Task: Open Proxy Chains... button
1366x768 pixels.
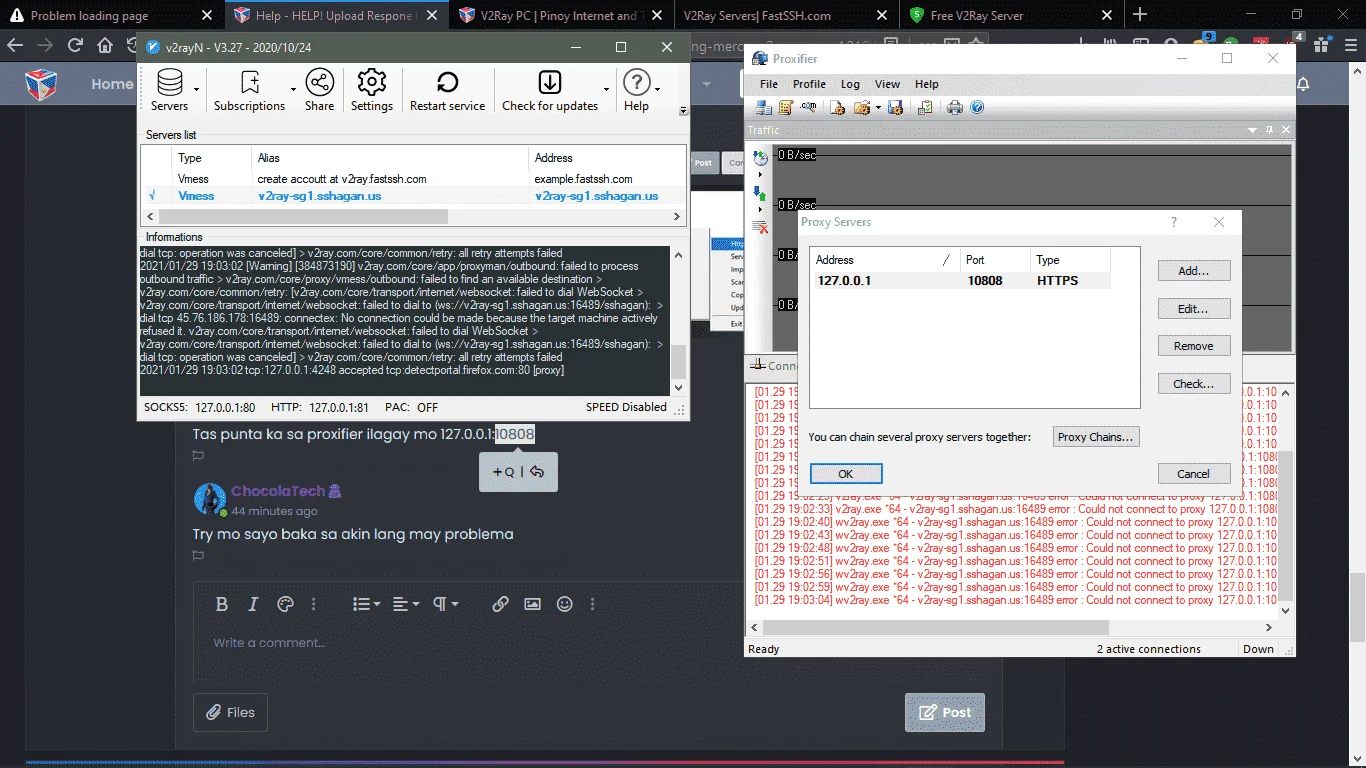Action: tap(1096, 437)
